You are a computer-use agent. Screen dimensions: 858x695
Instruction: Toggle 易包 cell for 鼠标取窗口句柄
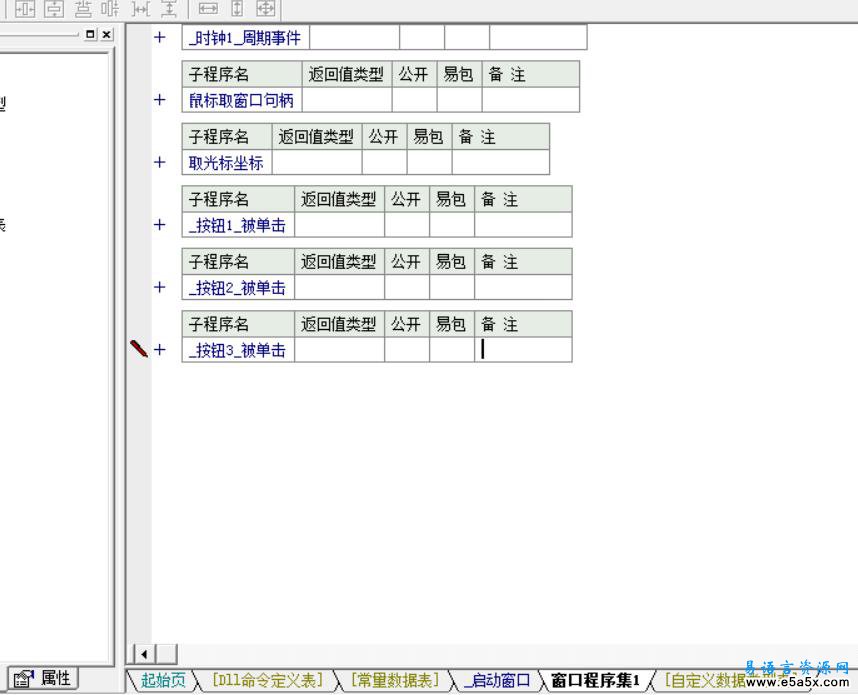tap(459, 100)
